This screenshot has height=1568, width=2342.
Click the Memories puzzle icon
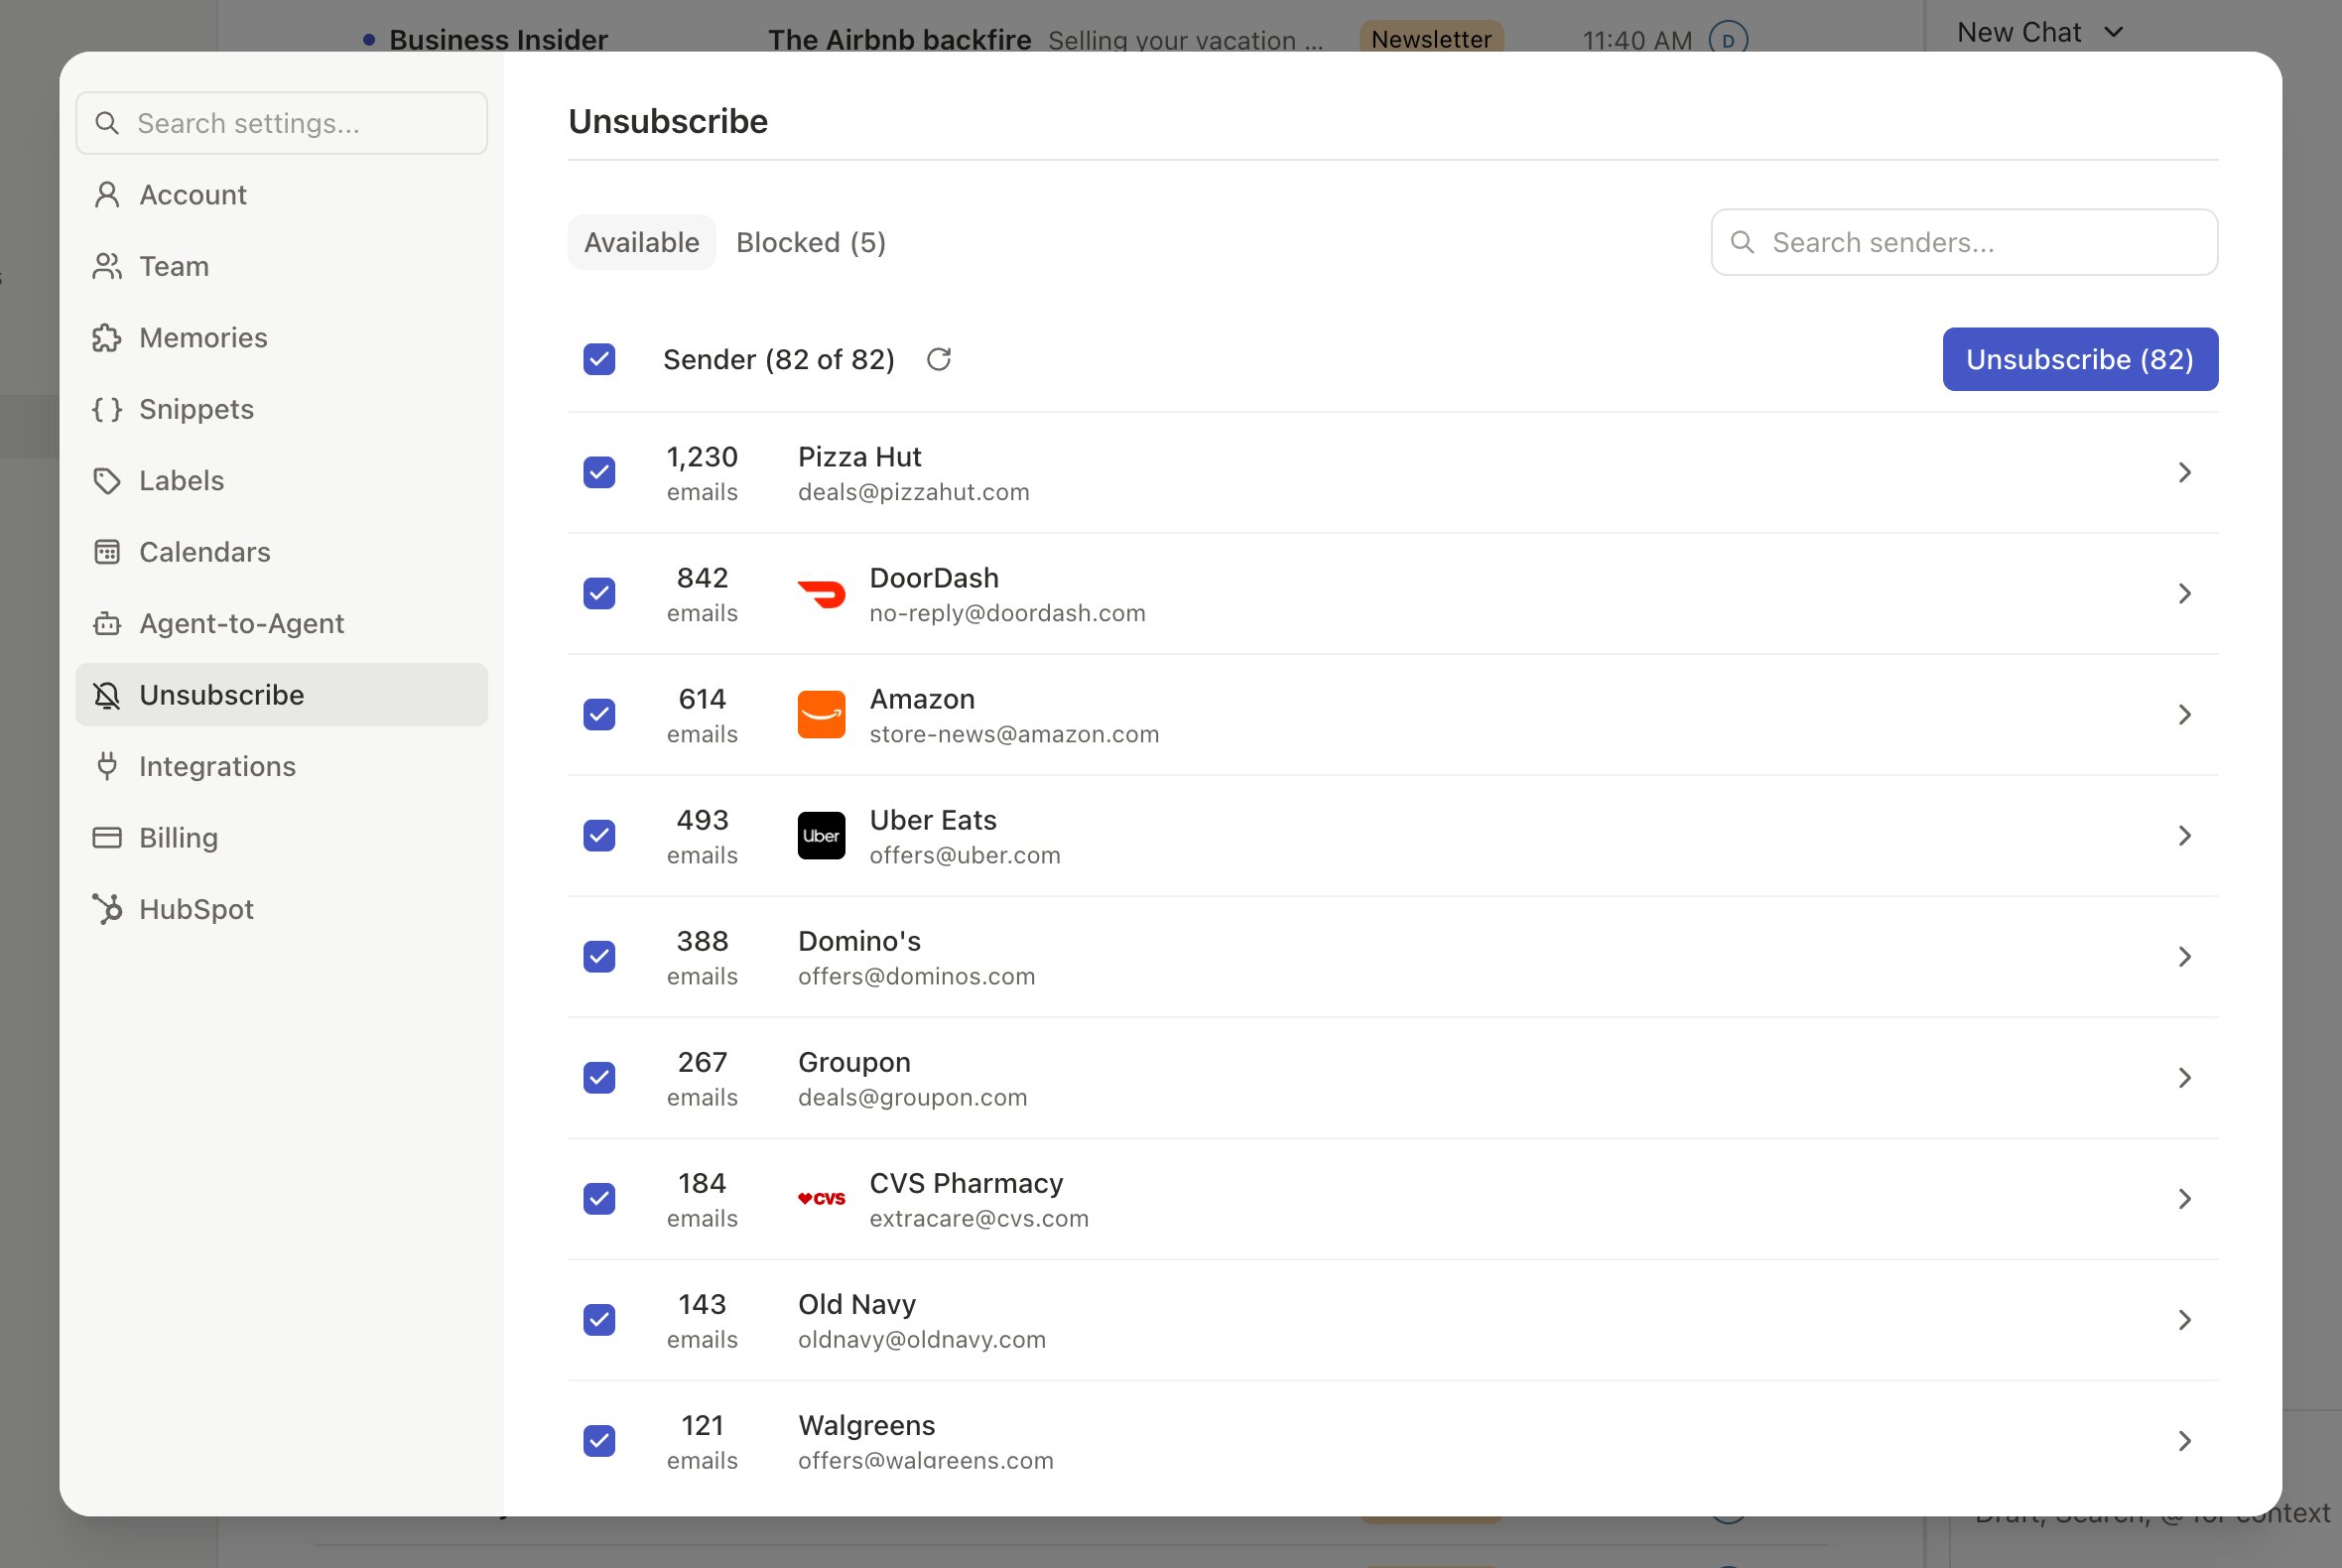(x=107, y=338)
